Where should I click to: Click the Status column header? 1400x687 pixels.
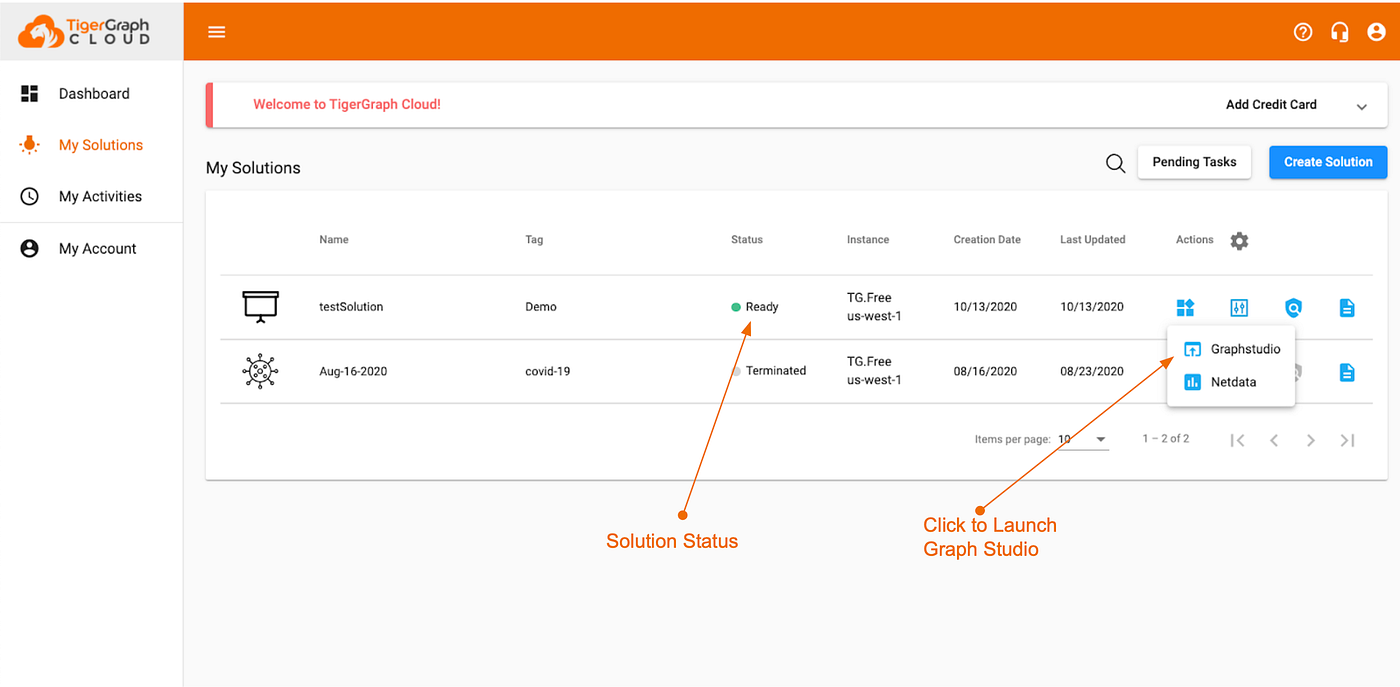747,240
